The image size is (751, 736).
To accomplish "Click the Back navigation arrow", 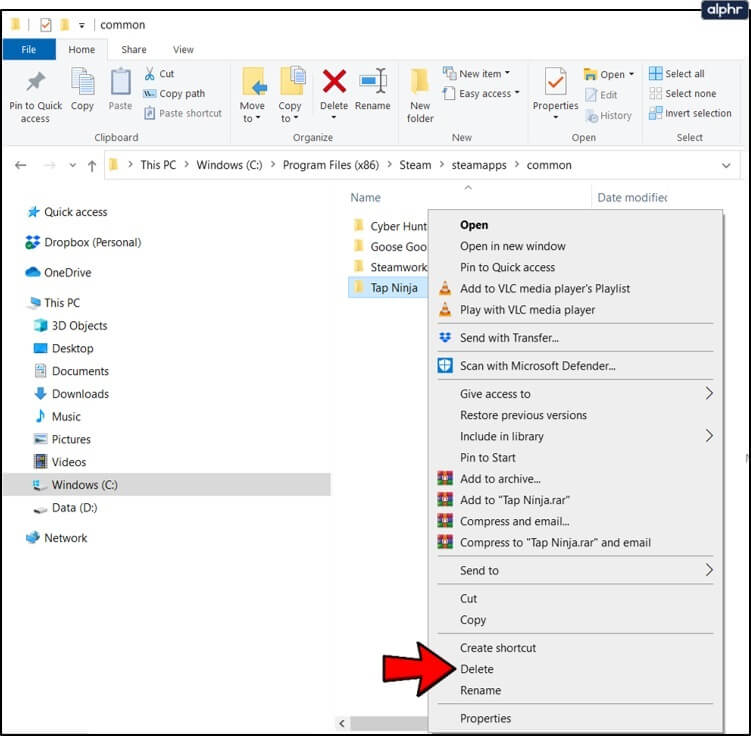I will 21,166.
